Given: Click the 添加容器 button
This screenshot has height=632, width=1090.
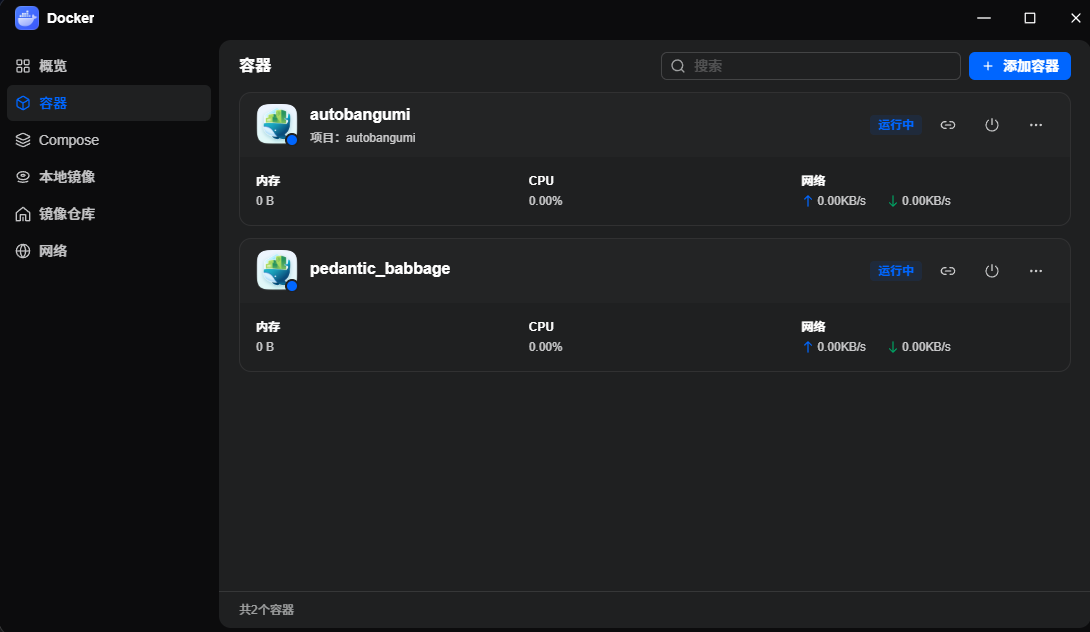Looking at the screenshot, I should pyautogui.click(x=1020, y=66).
